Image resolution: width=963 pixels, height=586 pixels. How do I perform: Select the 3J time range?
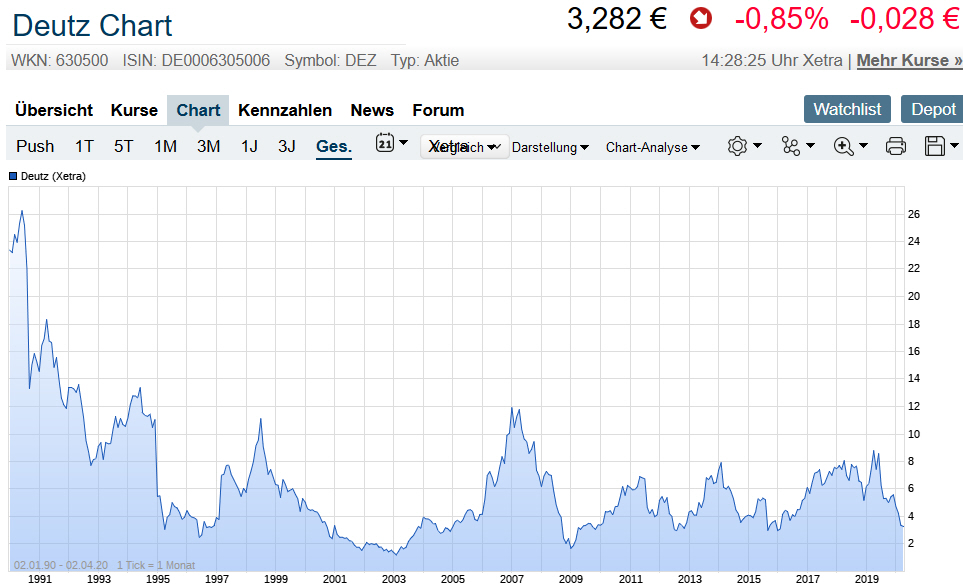pos(287,146)
